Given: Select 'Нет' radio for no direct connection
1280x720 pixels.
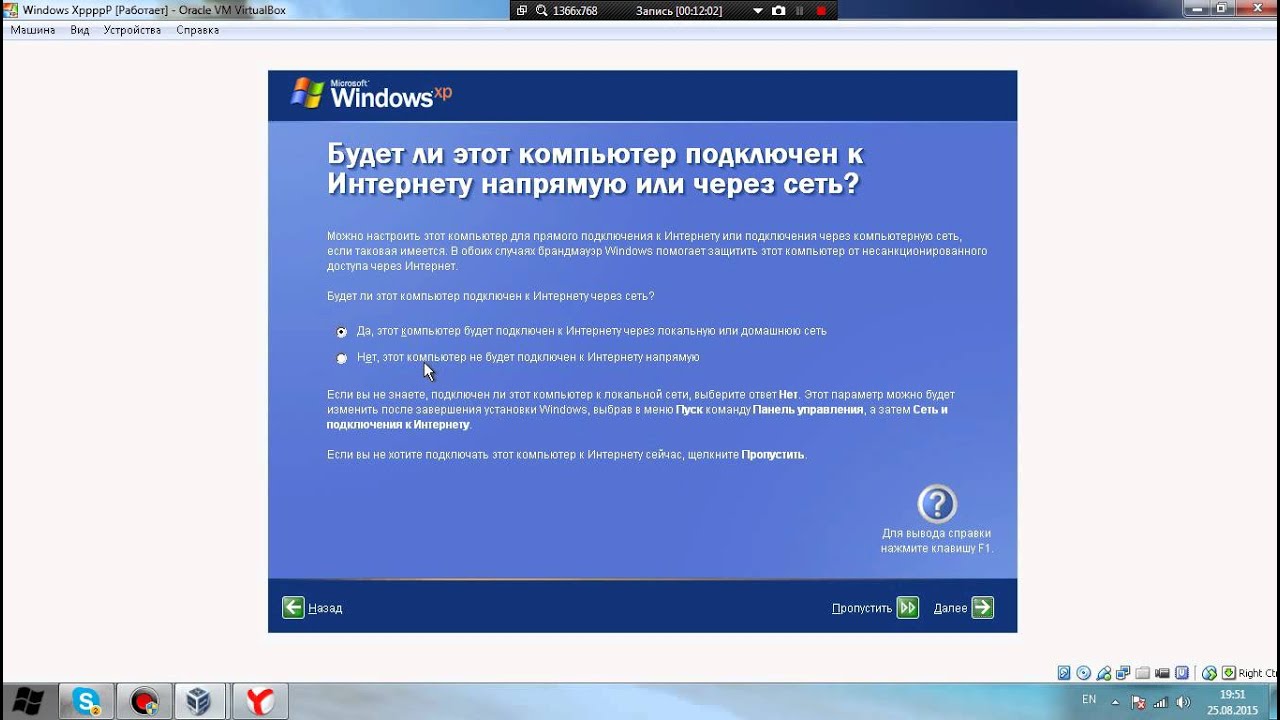Looking at the screenshot, I should point(342,358).
